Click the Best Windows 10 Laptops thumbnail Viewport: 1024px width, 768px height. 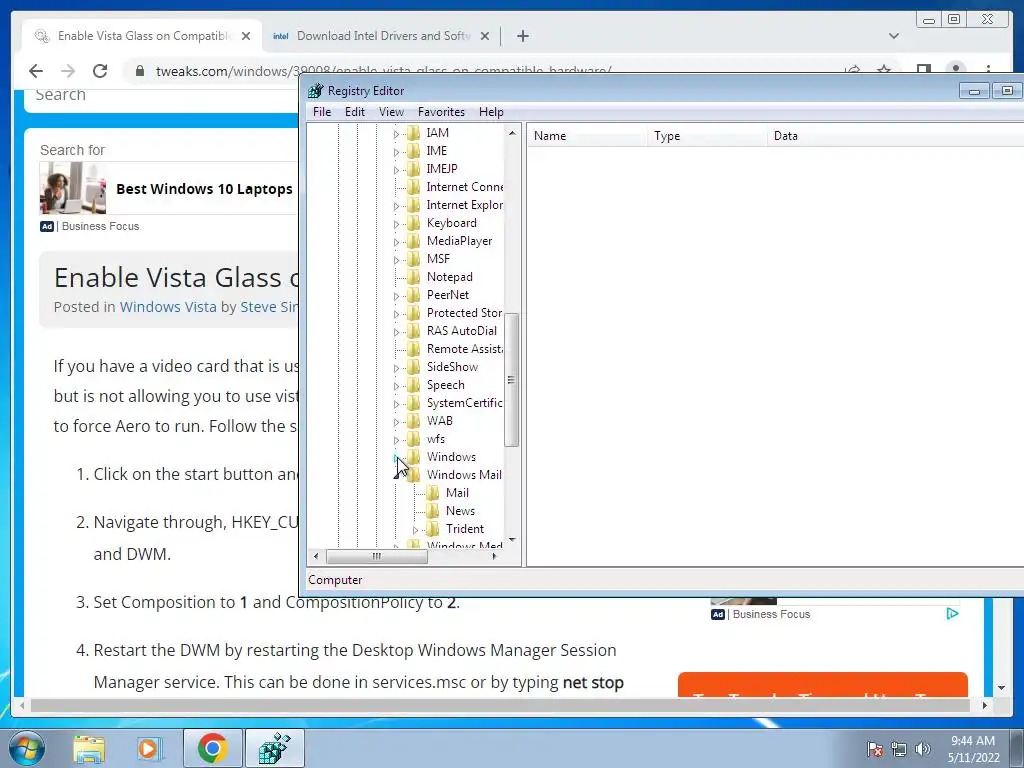pyautogui.click(x=72, y=188)
